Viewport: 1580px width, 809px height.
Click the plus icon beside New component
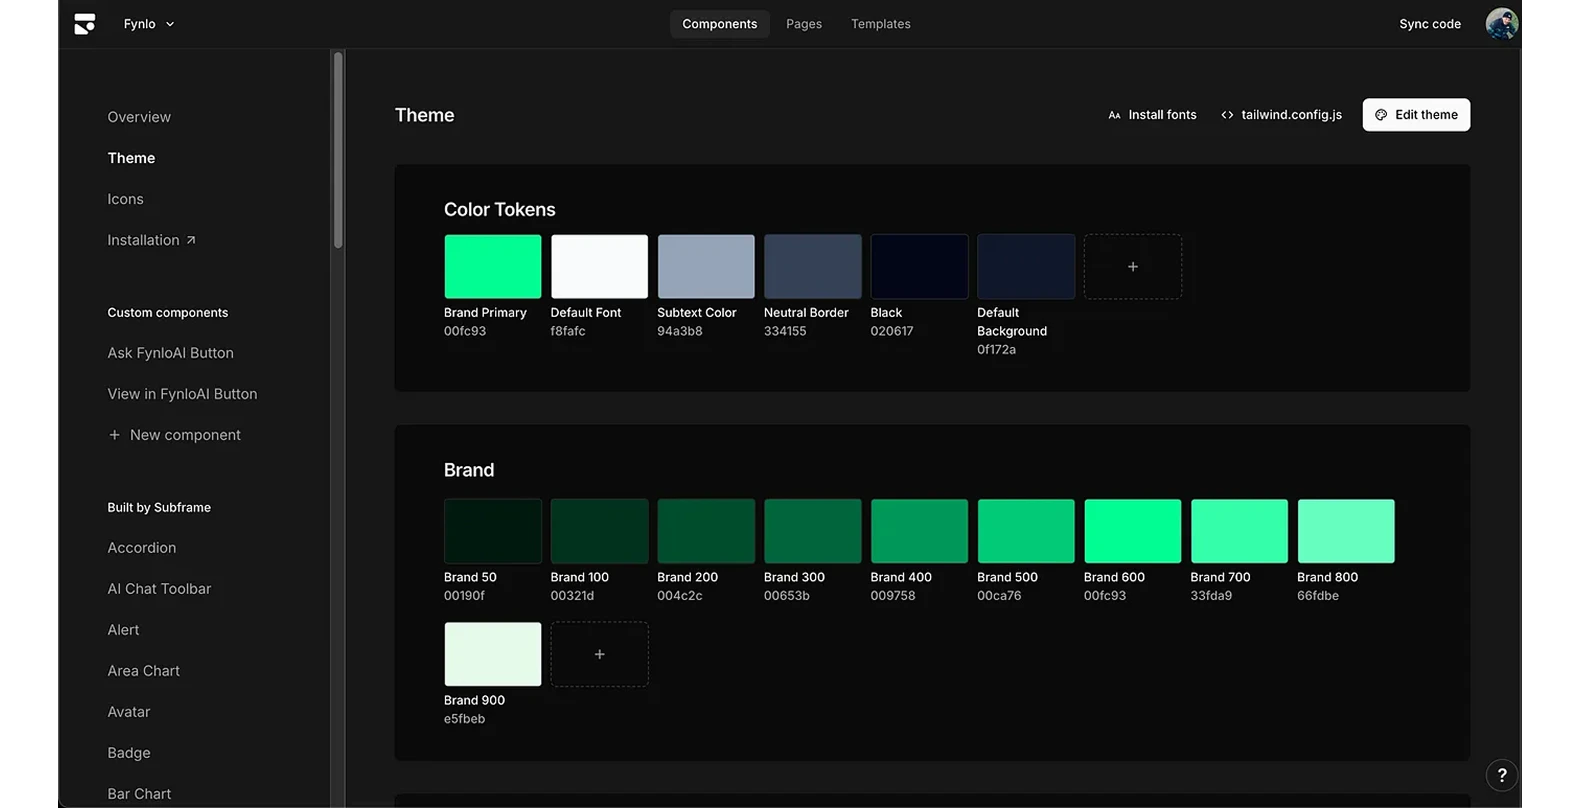coord(114,435)
